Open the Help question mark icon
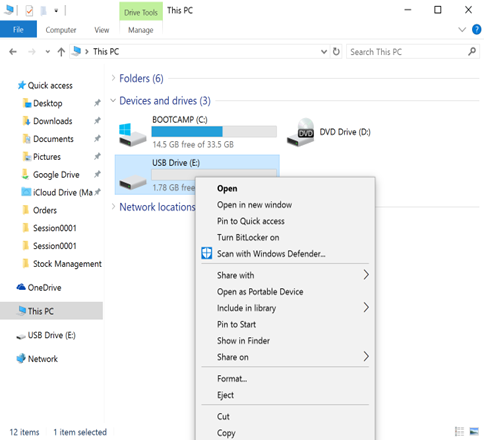 tap(476, 30)
